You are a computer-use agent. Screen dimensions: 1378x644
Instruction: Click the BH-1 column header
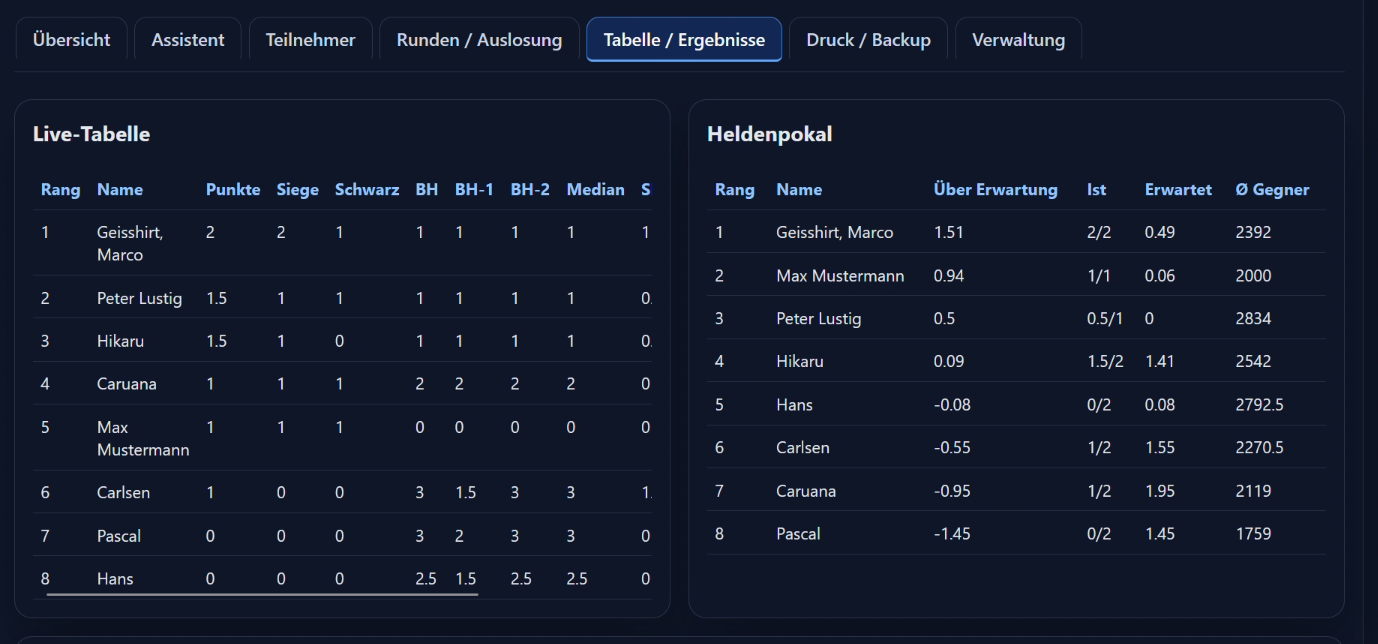tap(474, 189)
